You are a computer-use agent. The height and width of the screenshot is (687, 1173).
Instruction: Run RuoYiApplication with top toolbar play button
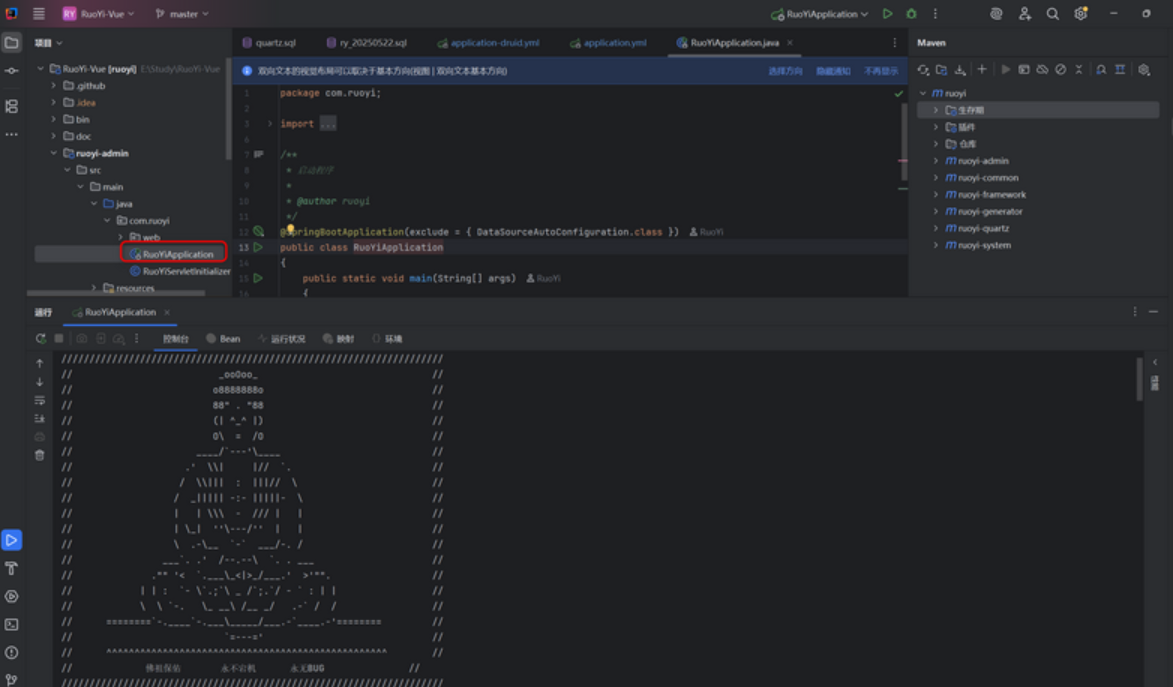coord(887,13)
